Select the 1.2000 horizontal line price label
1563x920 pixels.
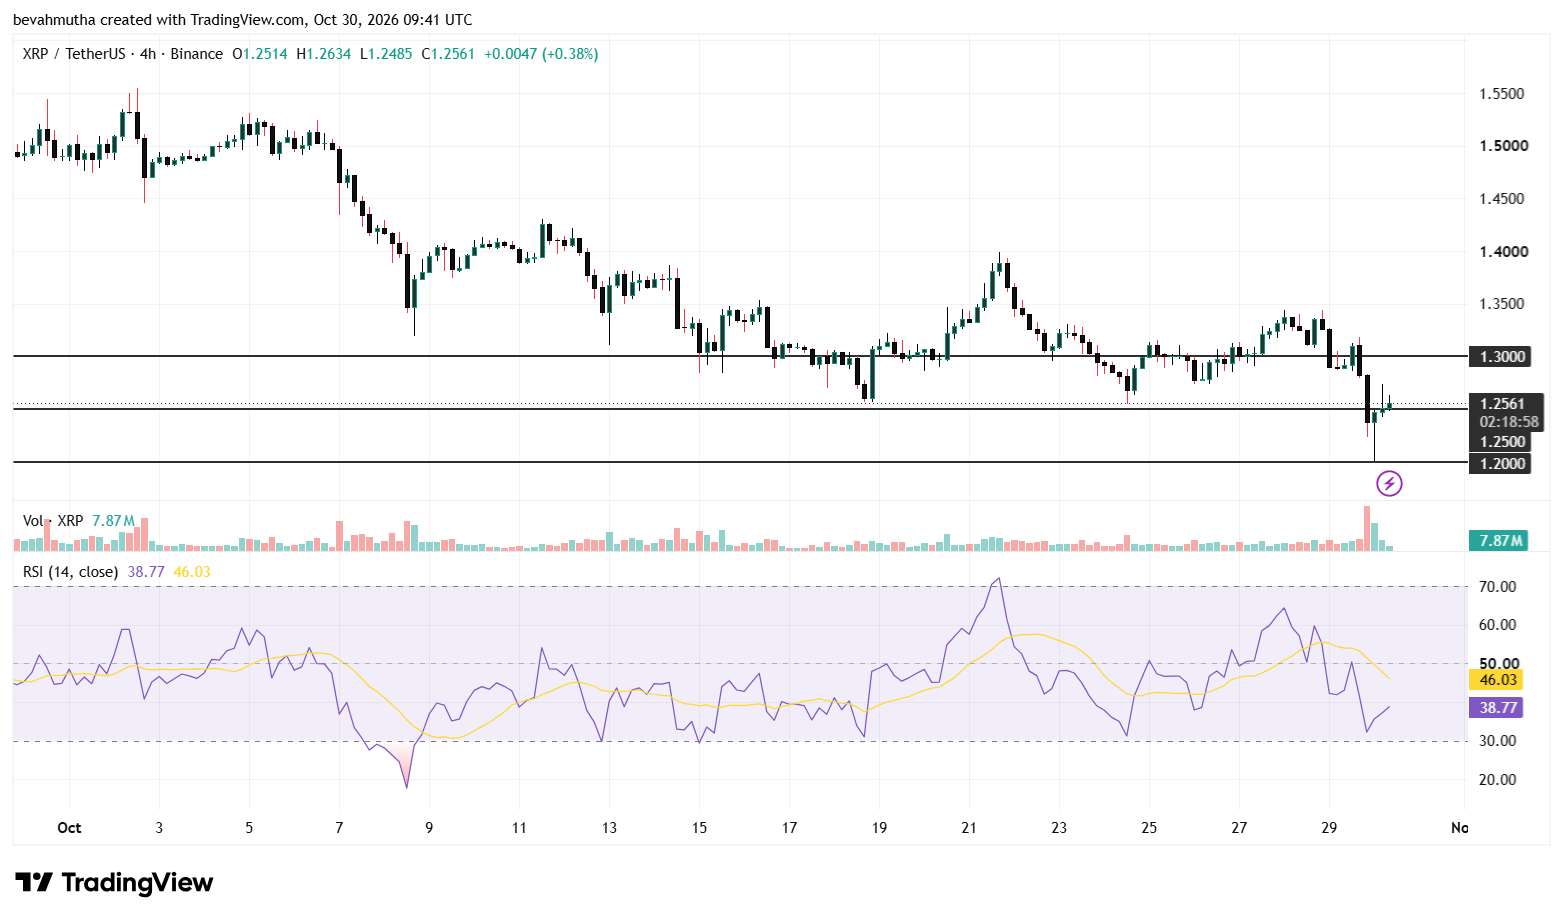(x=1499, y=463)
